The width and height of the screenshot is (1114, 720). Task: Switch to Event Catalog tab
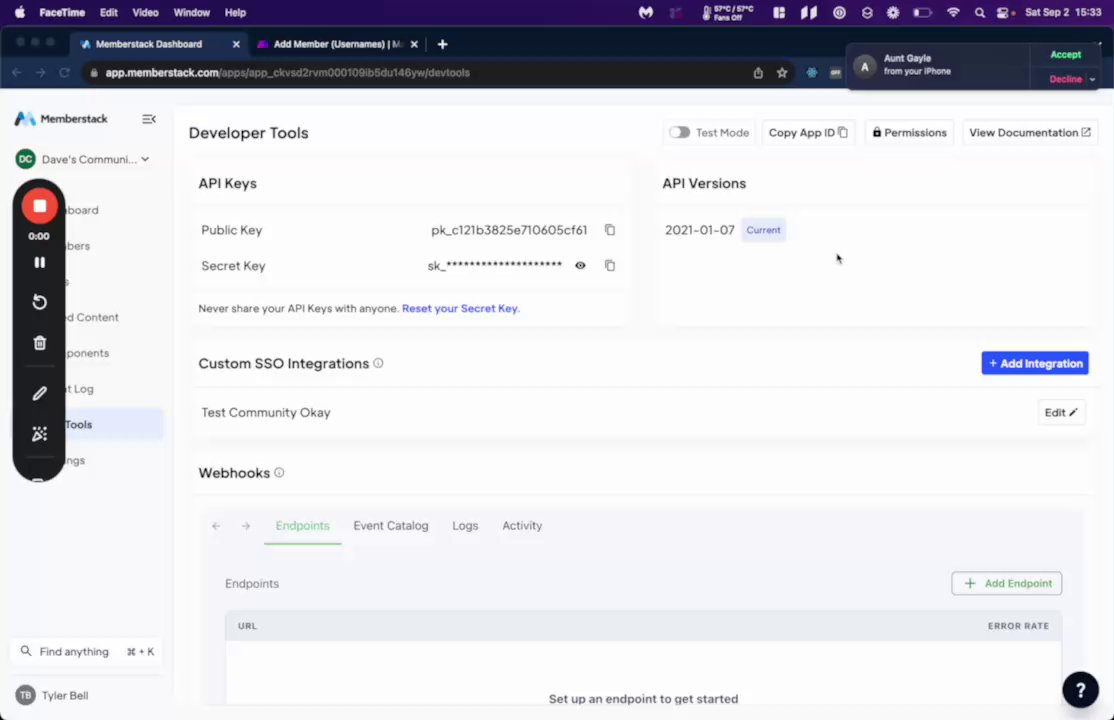[391, 526]
